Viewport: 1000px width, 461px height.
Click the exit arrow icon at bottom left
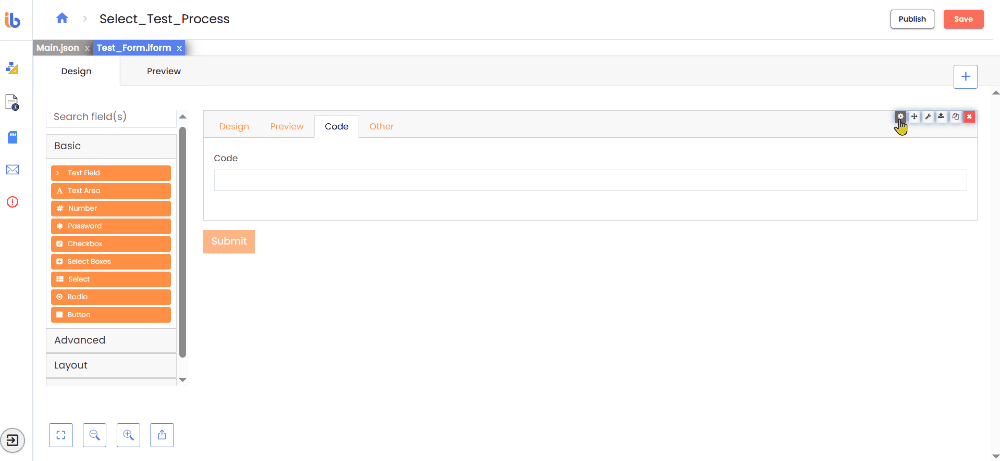[x=13, y=439]
